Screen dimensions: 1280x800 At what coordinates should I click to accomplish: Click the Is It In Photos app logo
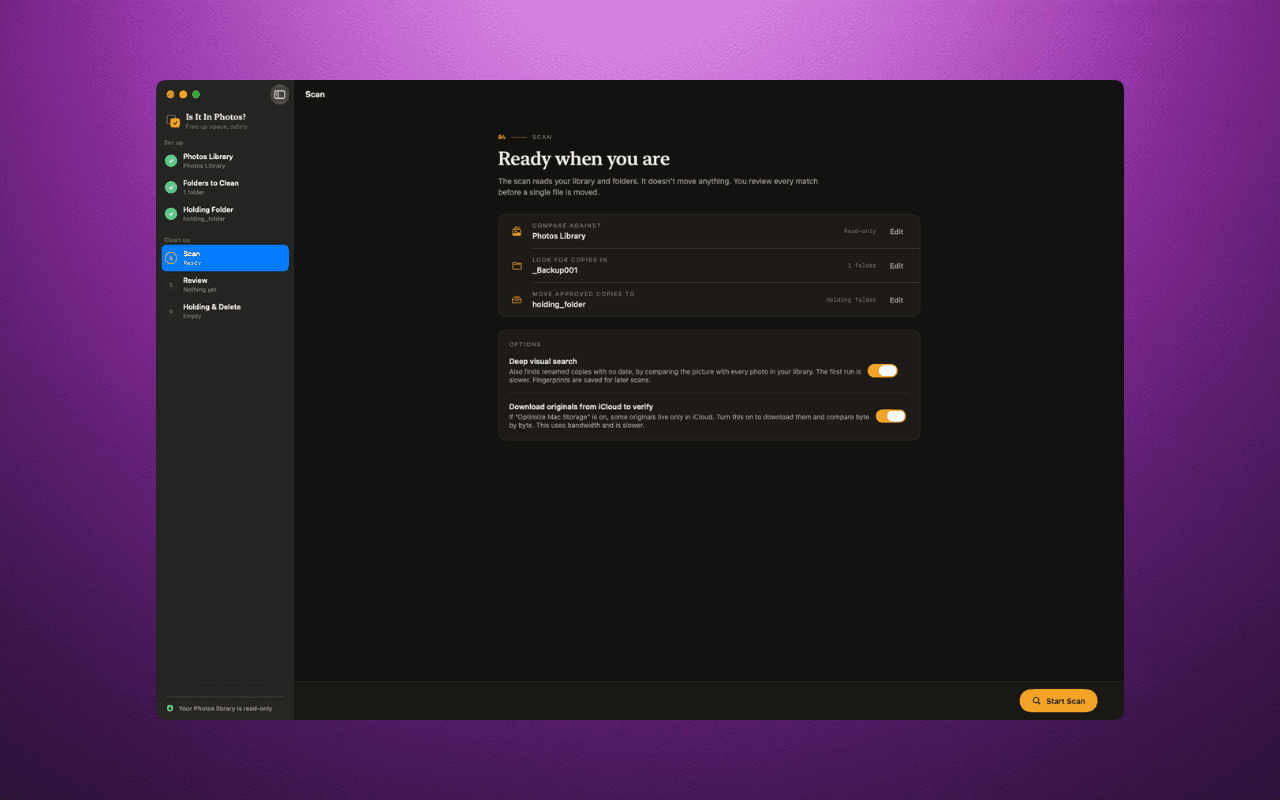click(x=173, y=121)
